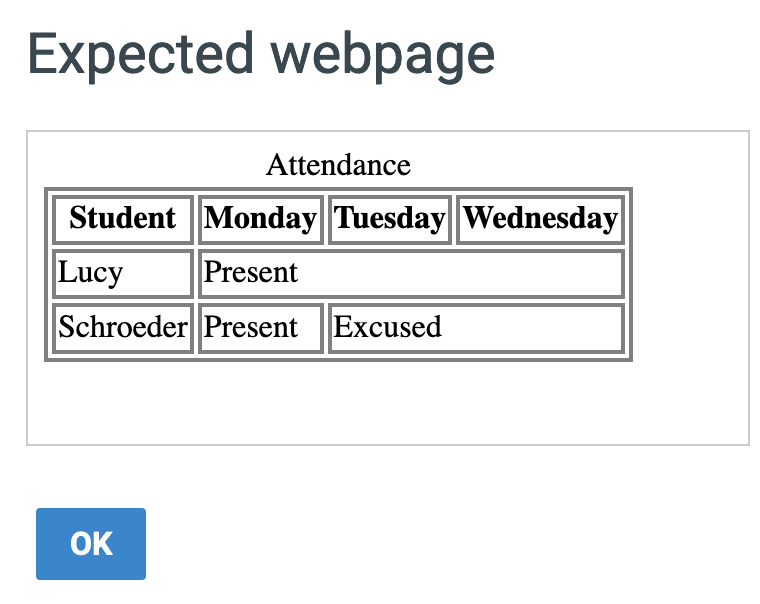Click the Attendance table caption
The height and width of the screenshot is (604, 760).
point(338,165)
